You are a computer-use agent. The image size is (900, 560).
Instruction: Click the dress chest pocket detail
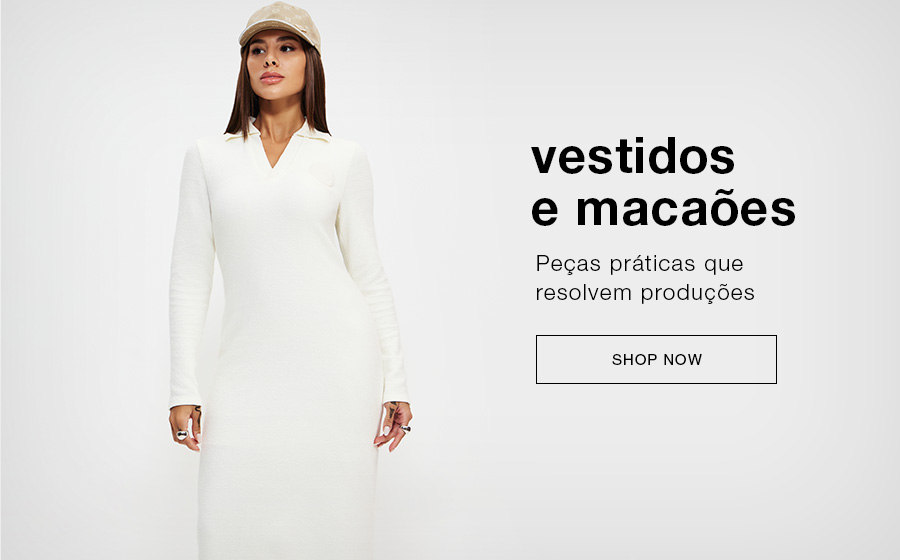coord(321,176)
